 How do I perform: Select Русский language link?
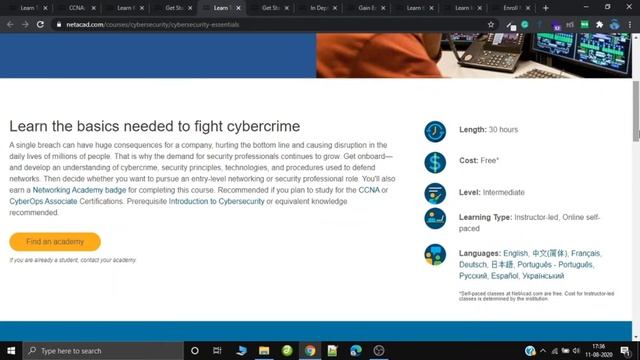(x=473, y=276)
